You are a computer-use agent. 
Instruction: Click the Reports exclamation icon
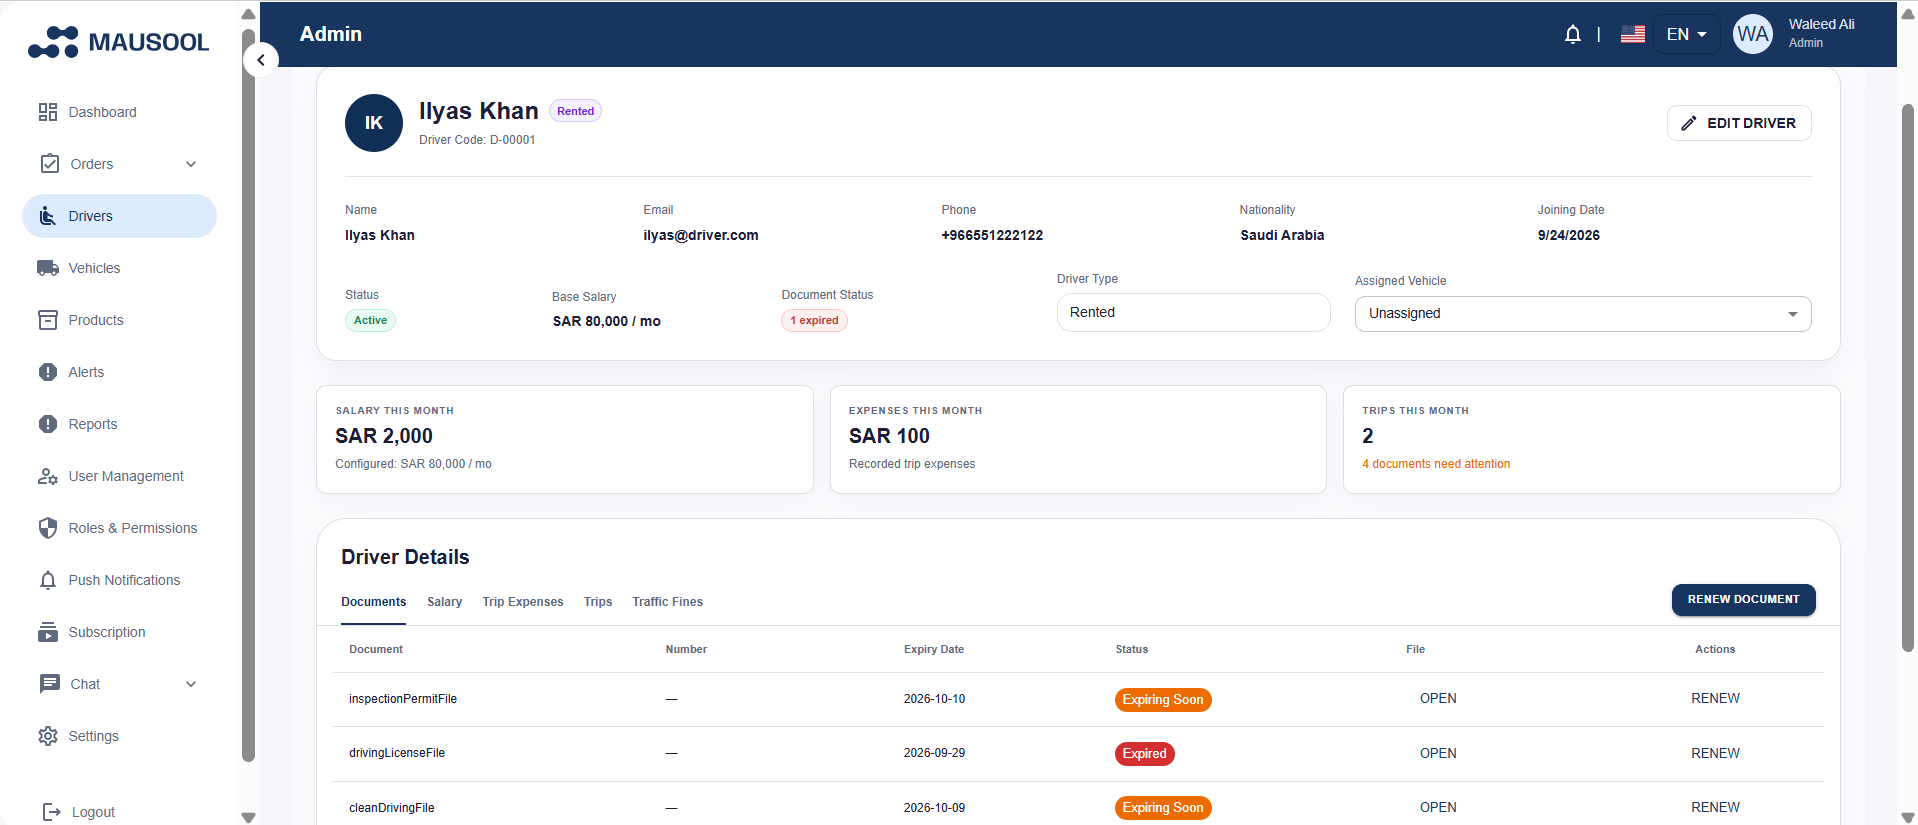pos(48,424)
